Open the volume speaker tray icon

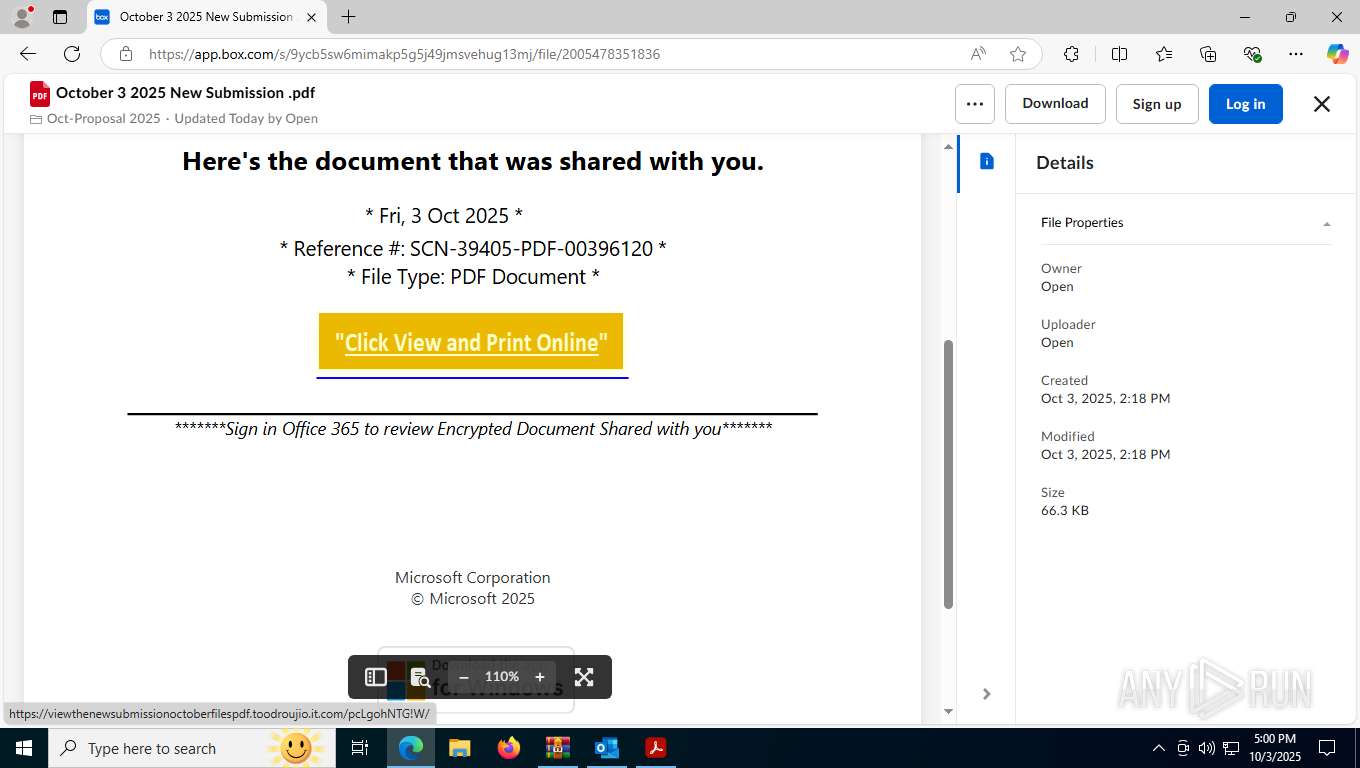pyautogui.click(x=1206, y=748)
